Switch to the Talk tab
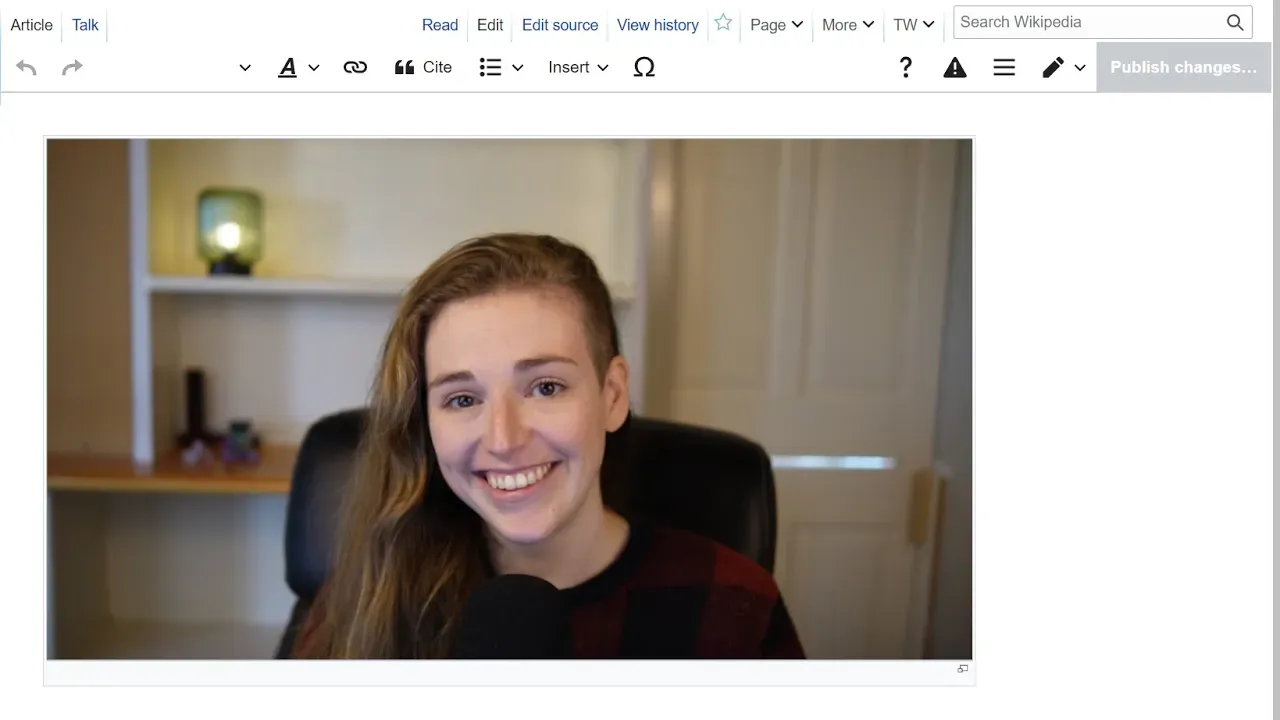The image size is (1280, 720). [85, 25]
